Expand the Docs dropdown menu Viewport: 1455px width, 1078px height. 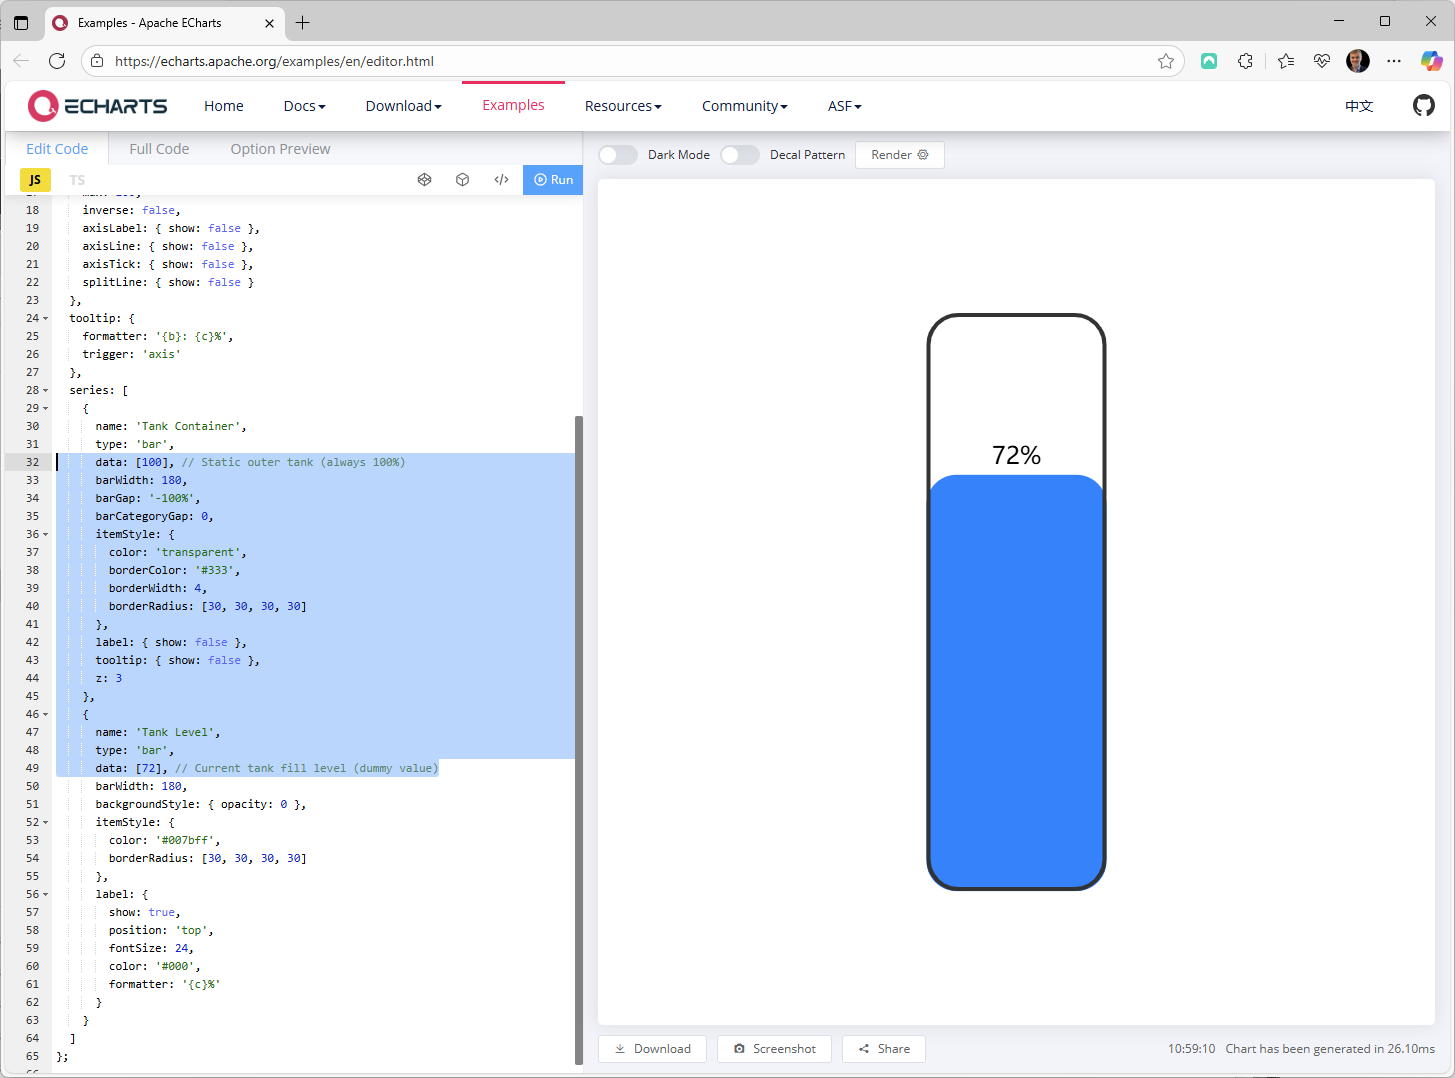point(304,106)
